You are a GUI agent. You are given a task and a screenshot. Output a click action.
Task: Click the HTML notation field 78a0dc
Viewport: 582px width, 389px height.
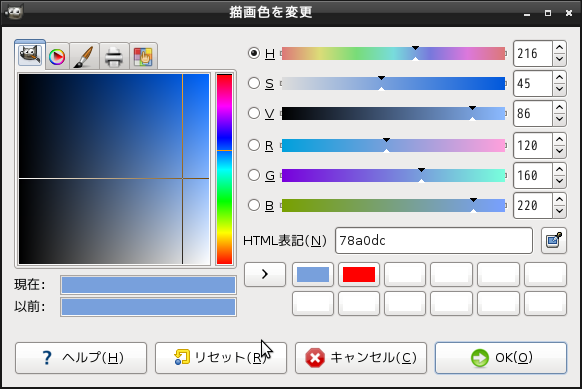pos(434,241)
